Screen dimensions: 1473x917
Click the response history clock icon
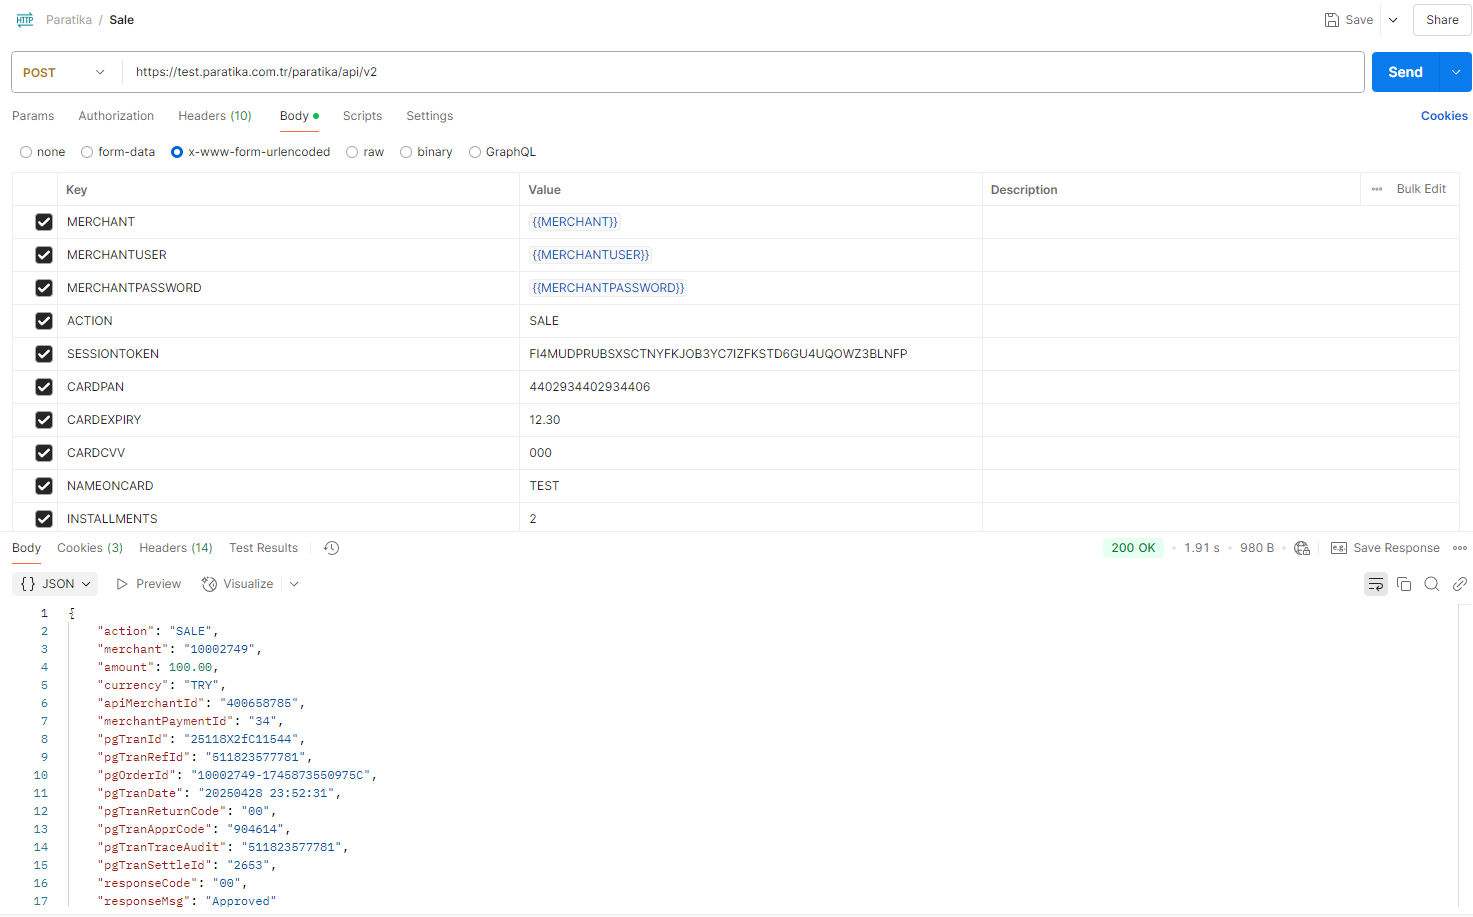pyautogui.click(x=332, y=548)
